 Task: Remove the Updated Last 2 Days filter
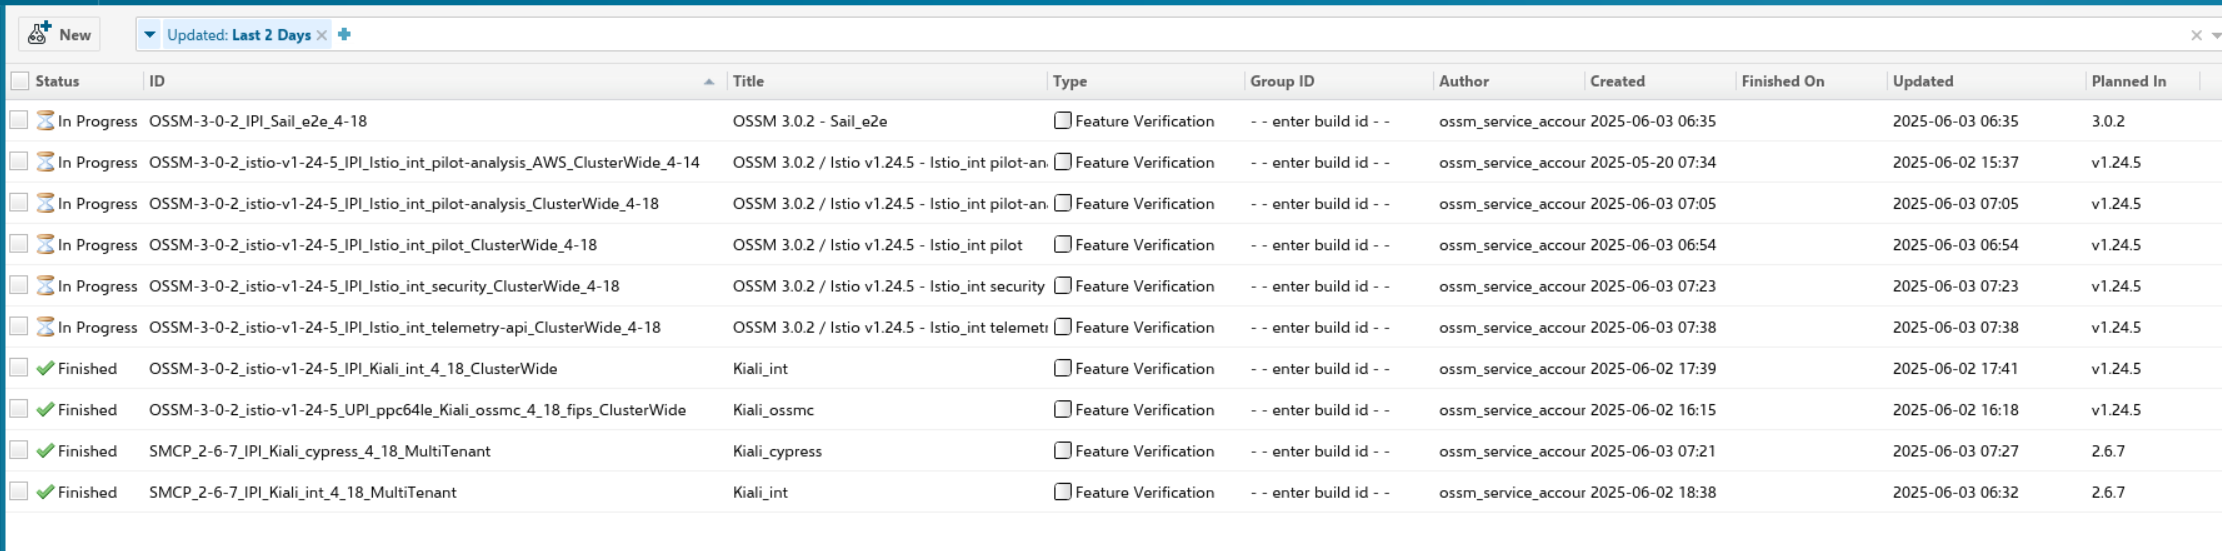[322, 35]
